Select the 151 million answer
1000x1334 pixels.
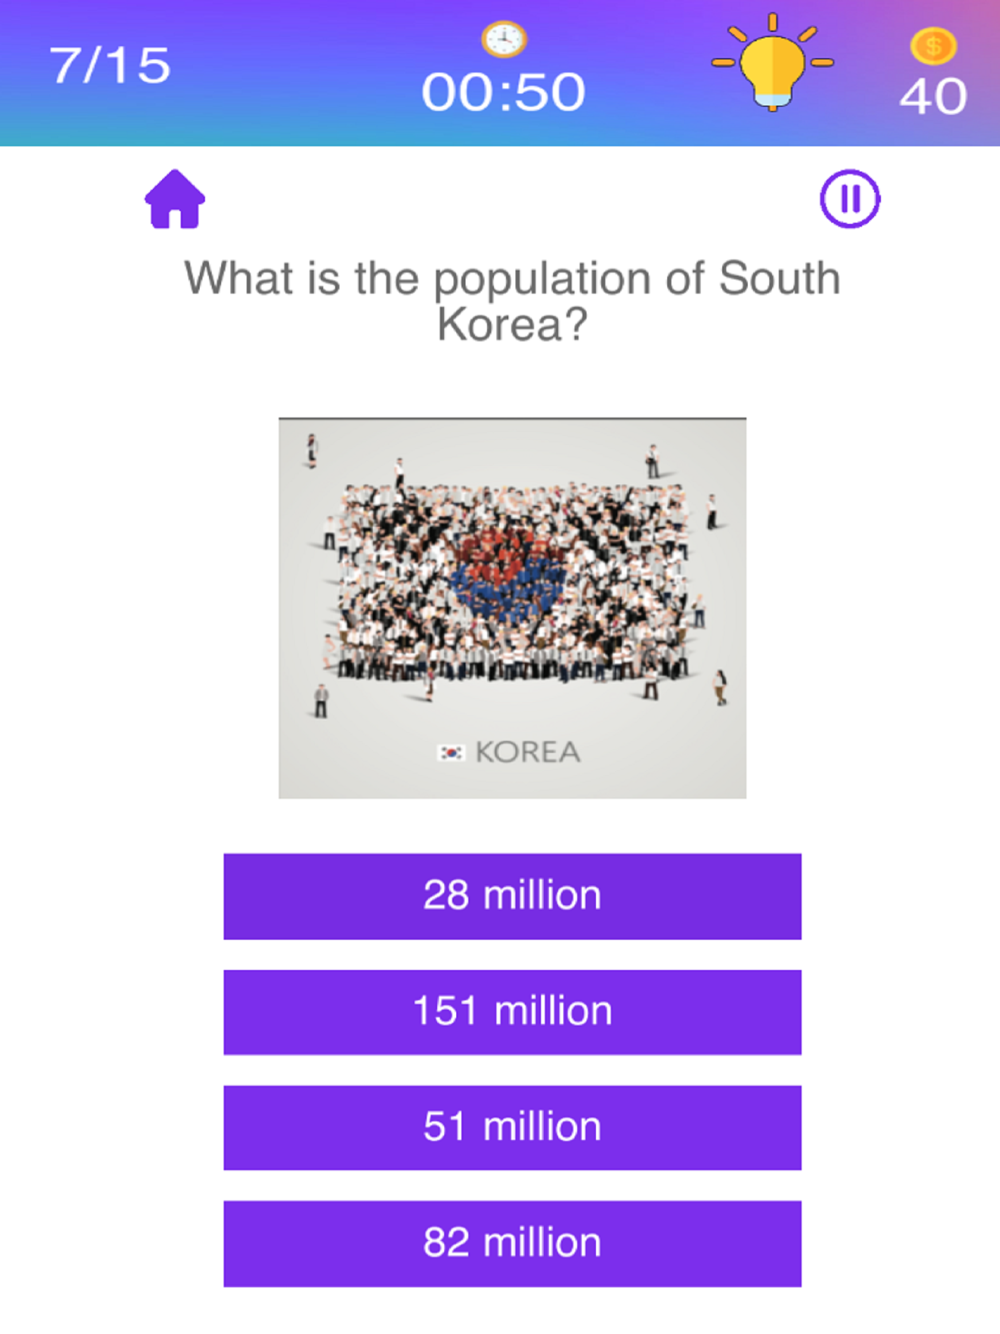(x=512, y=1012)
